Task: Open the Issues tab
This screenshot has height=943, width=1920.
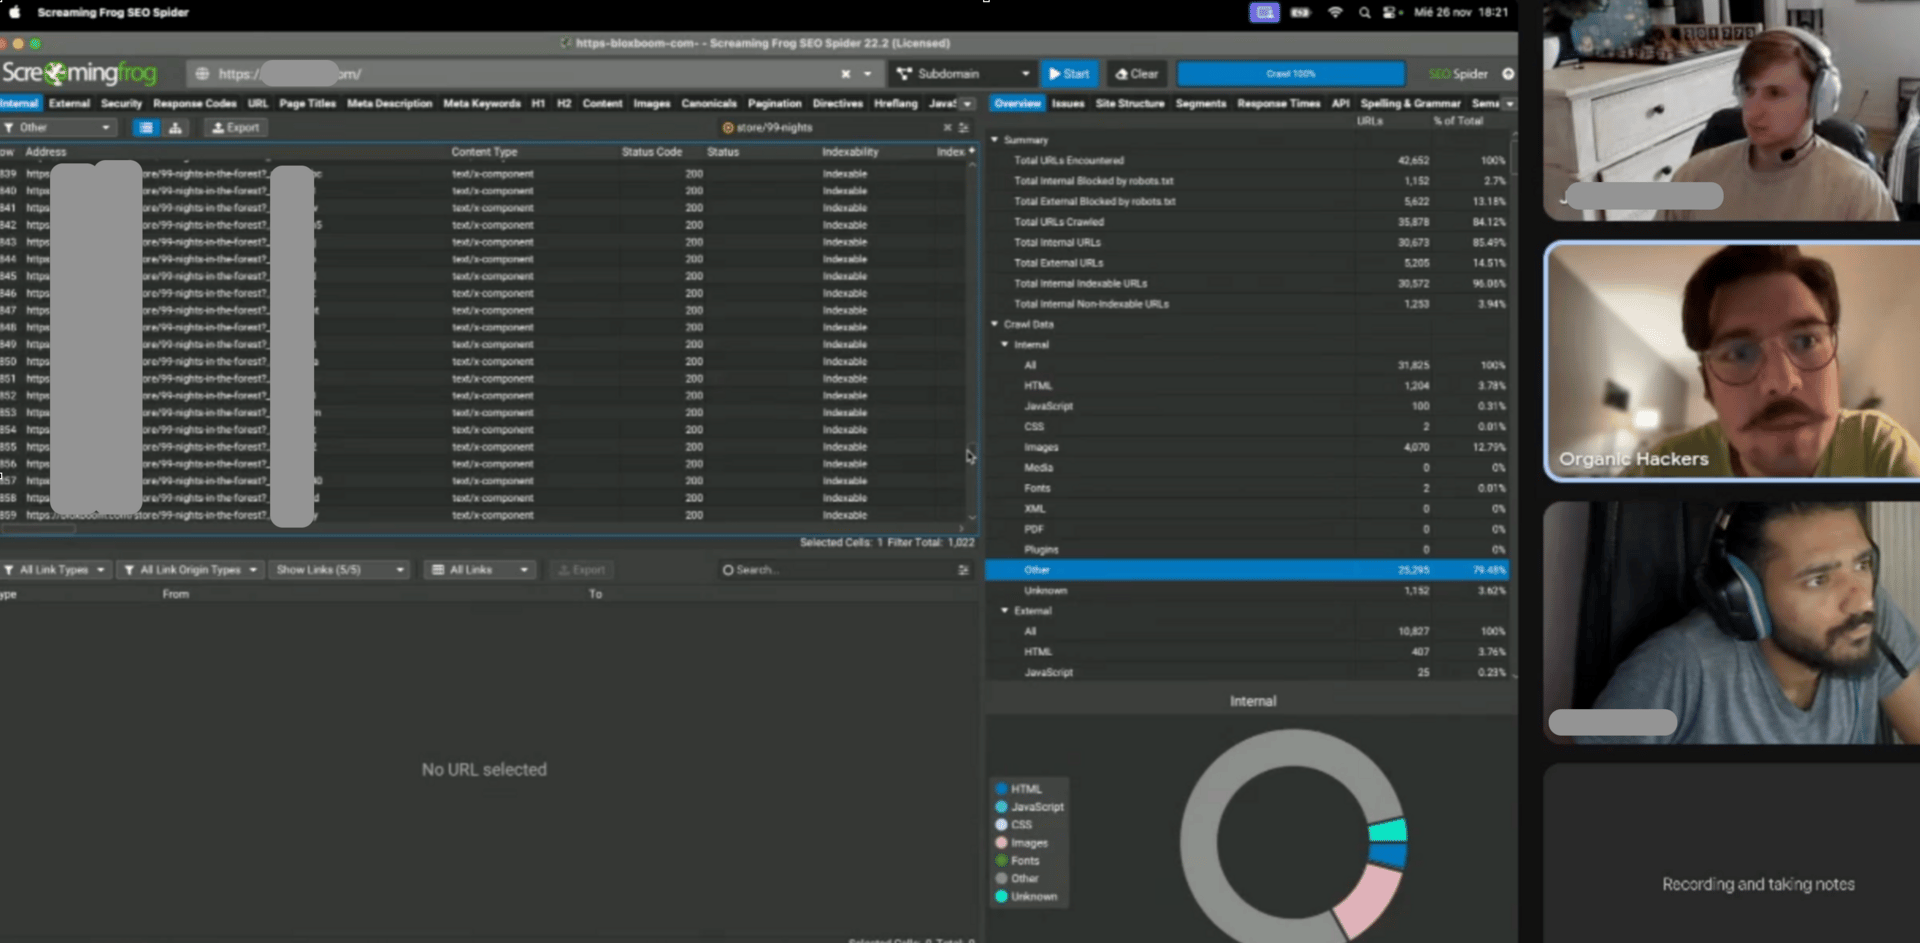Action: pos(1067,104)
